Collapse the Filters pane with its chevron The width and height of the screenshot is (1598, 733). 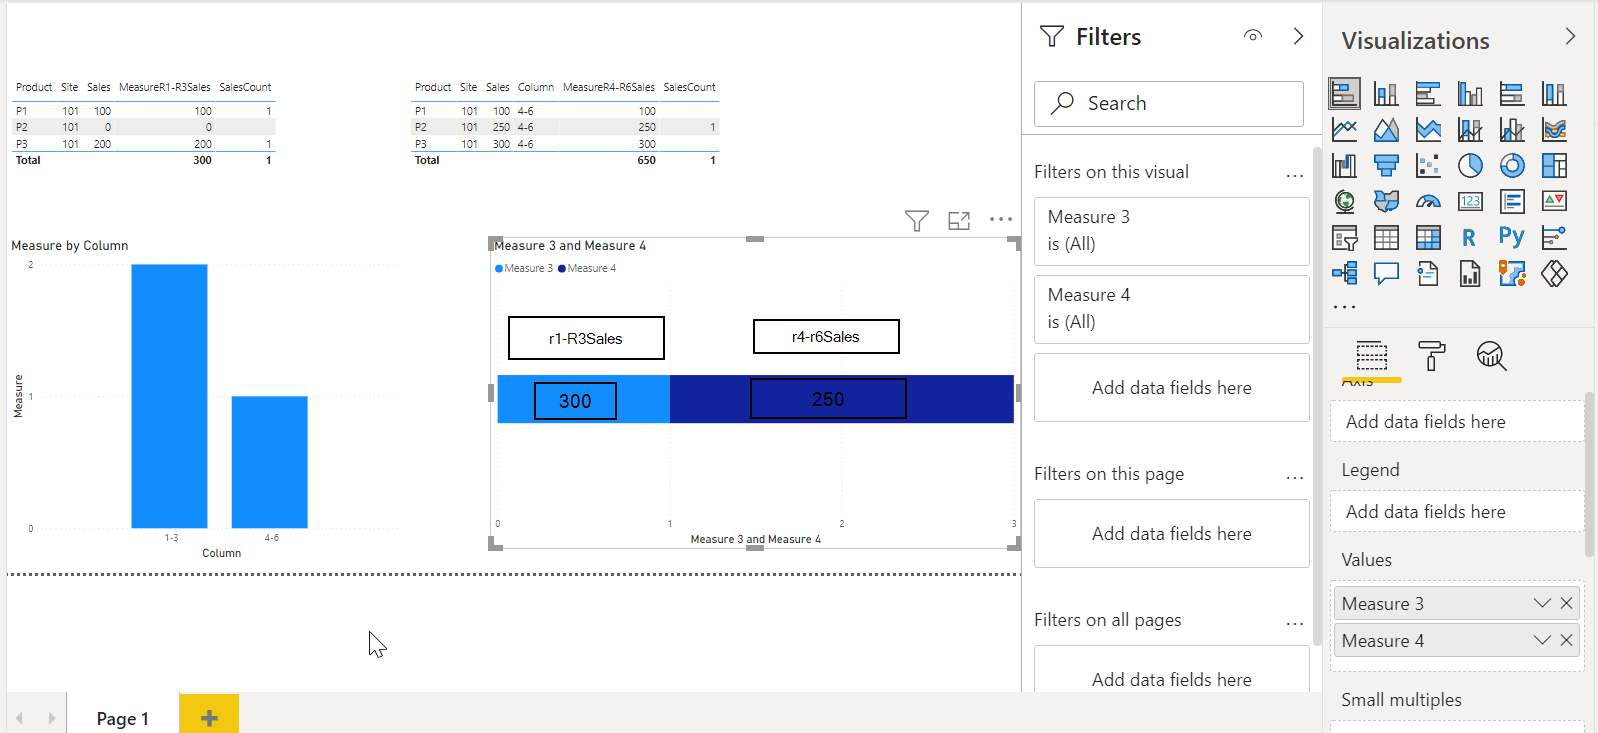[1298, 36]
